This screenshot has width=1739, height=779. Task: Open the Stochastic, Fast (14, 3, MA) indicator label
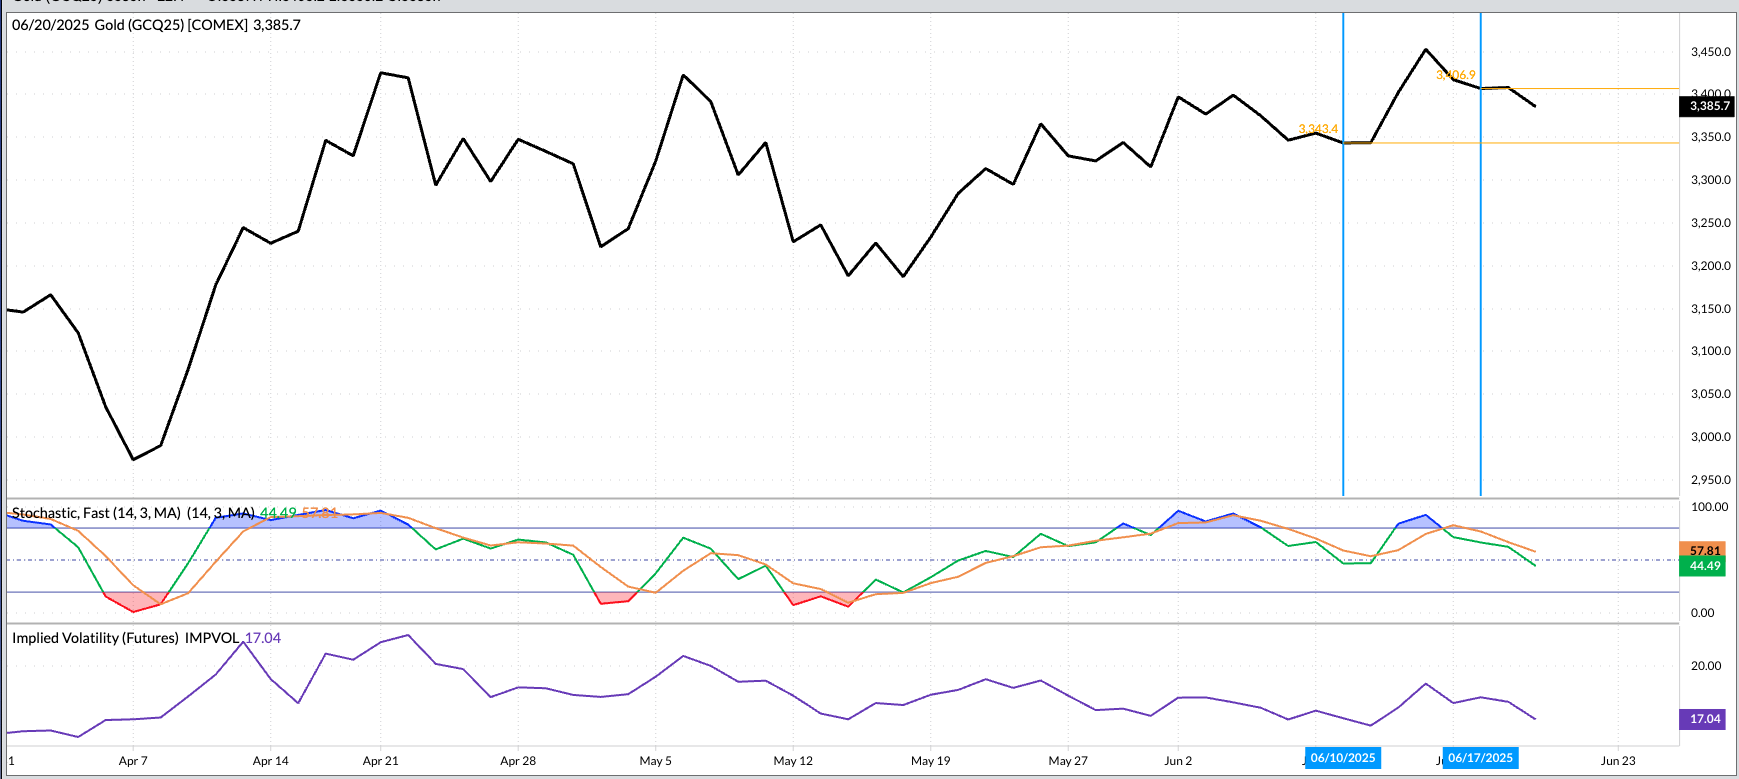point(96,513)
